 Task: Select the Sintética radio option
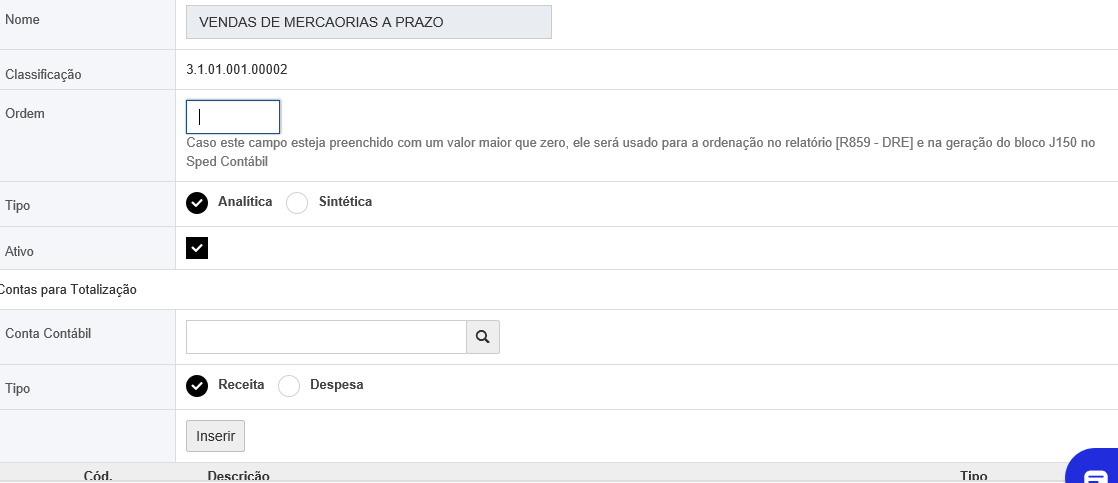point(297,203)
